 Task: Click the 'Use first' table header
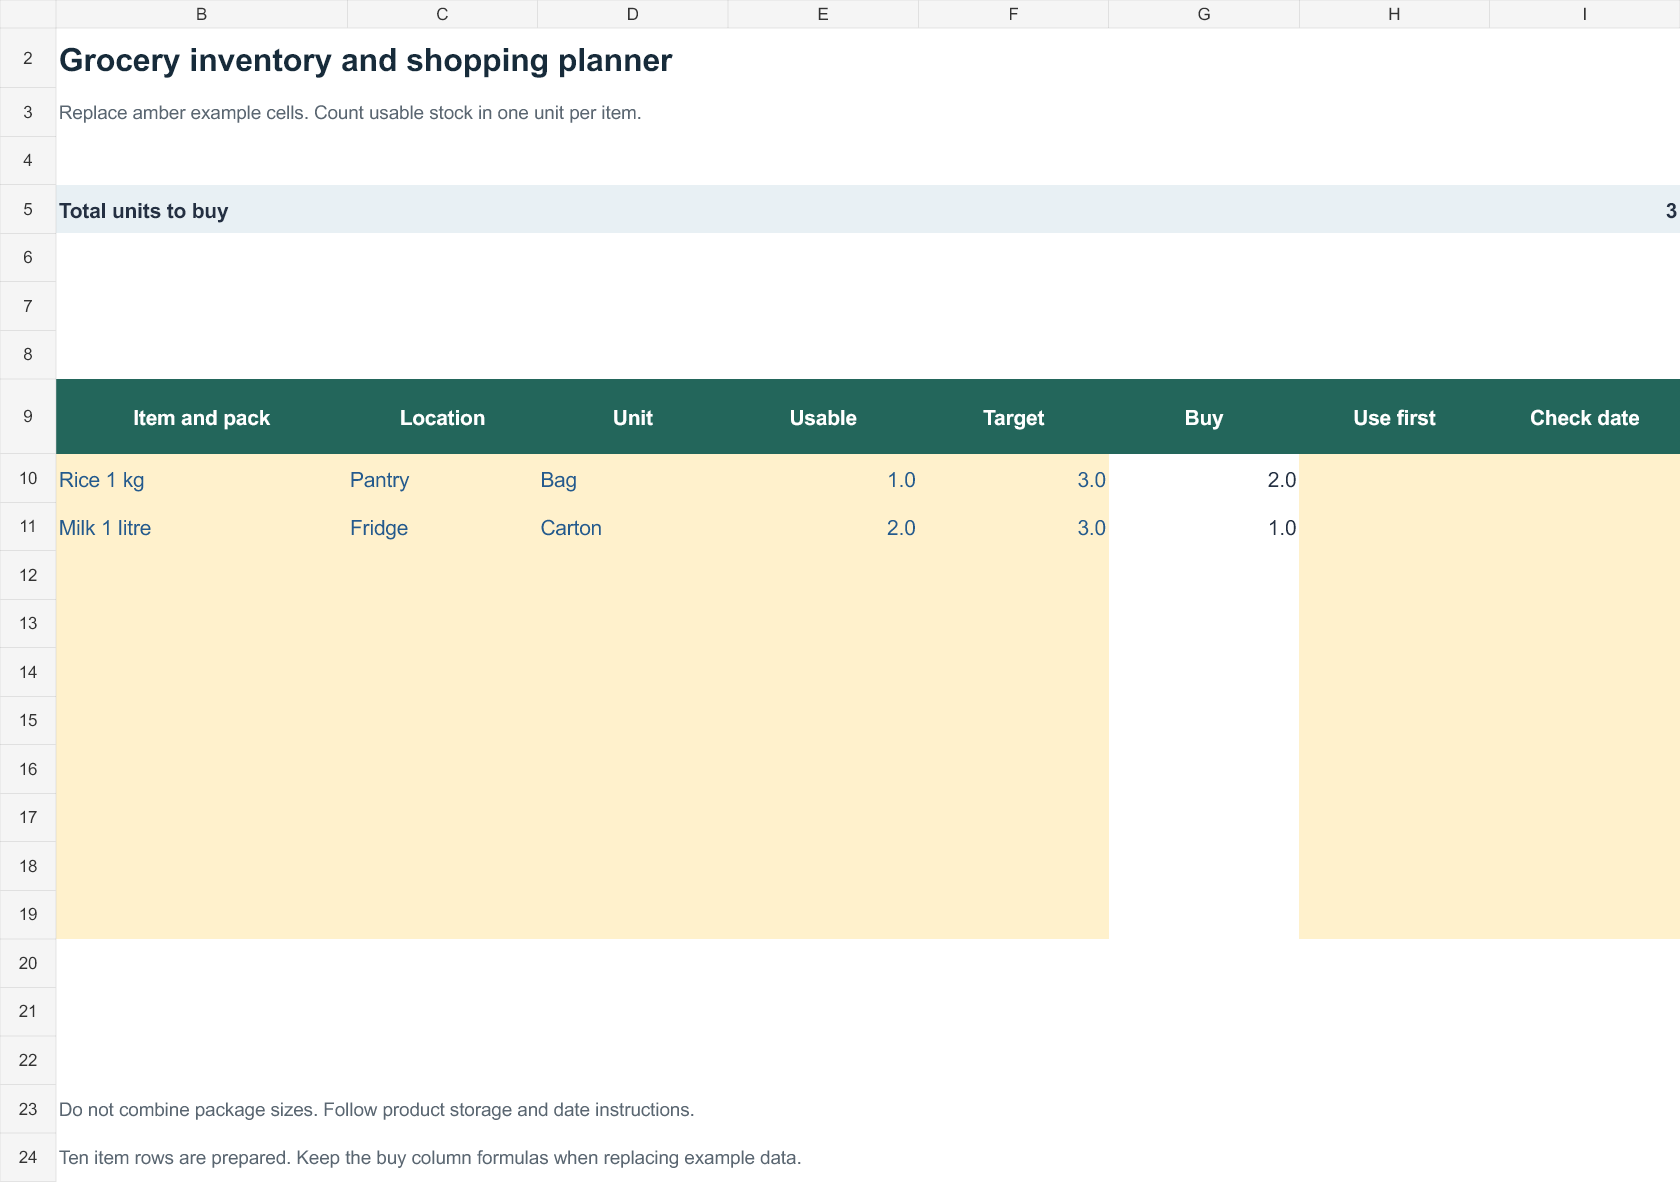tap(1394, 417)
